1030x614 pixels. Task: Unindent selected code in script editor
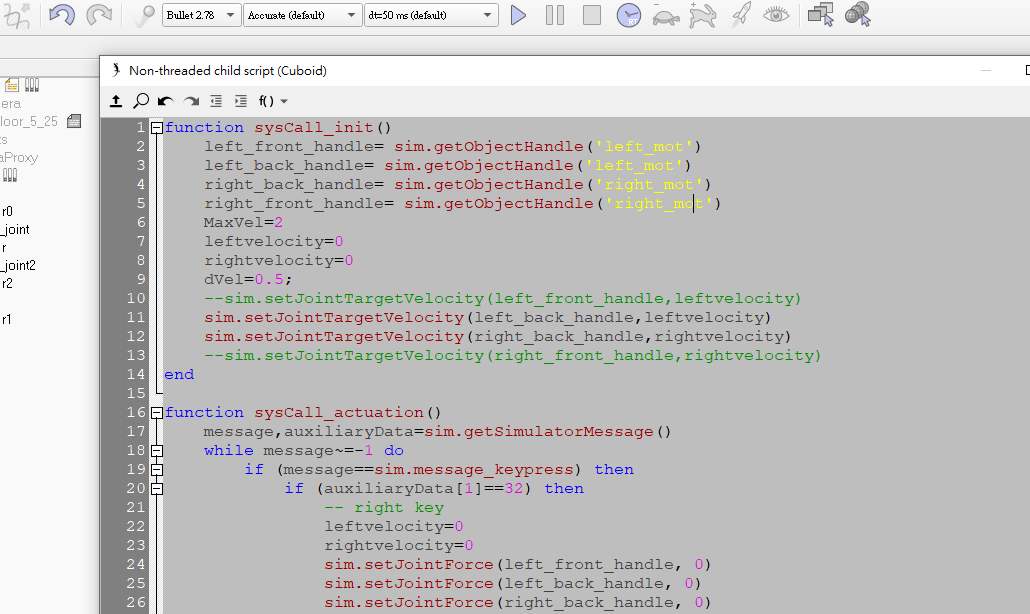pos(216,101)
